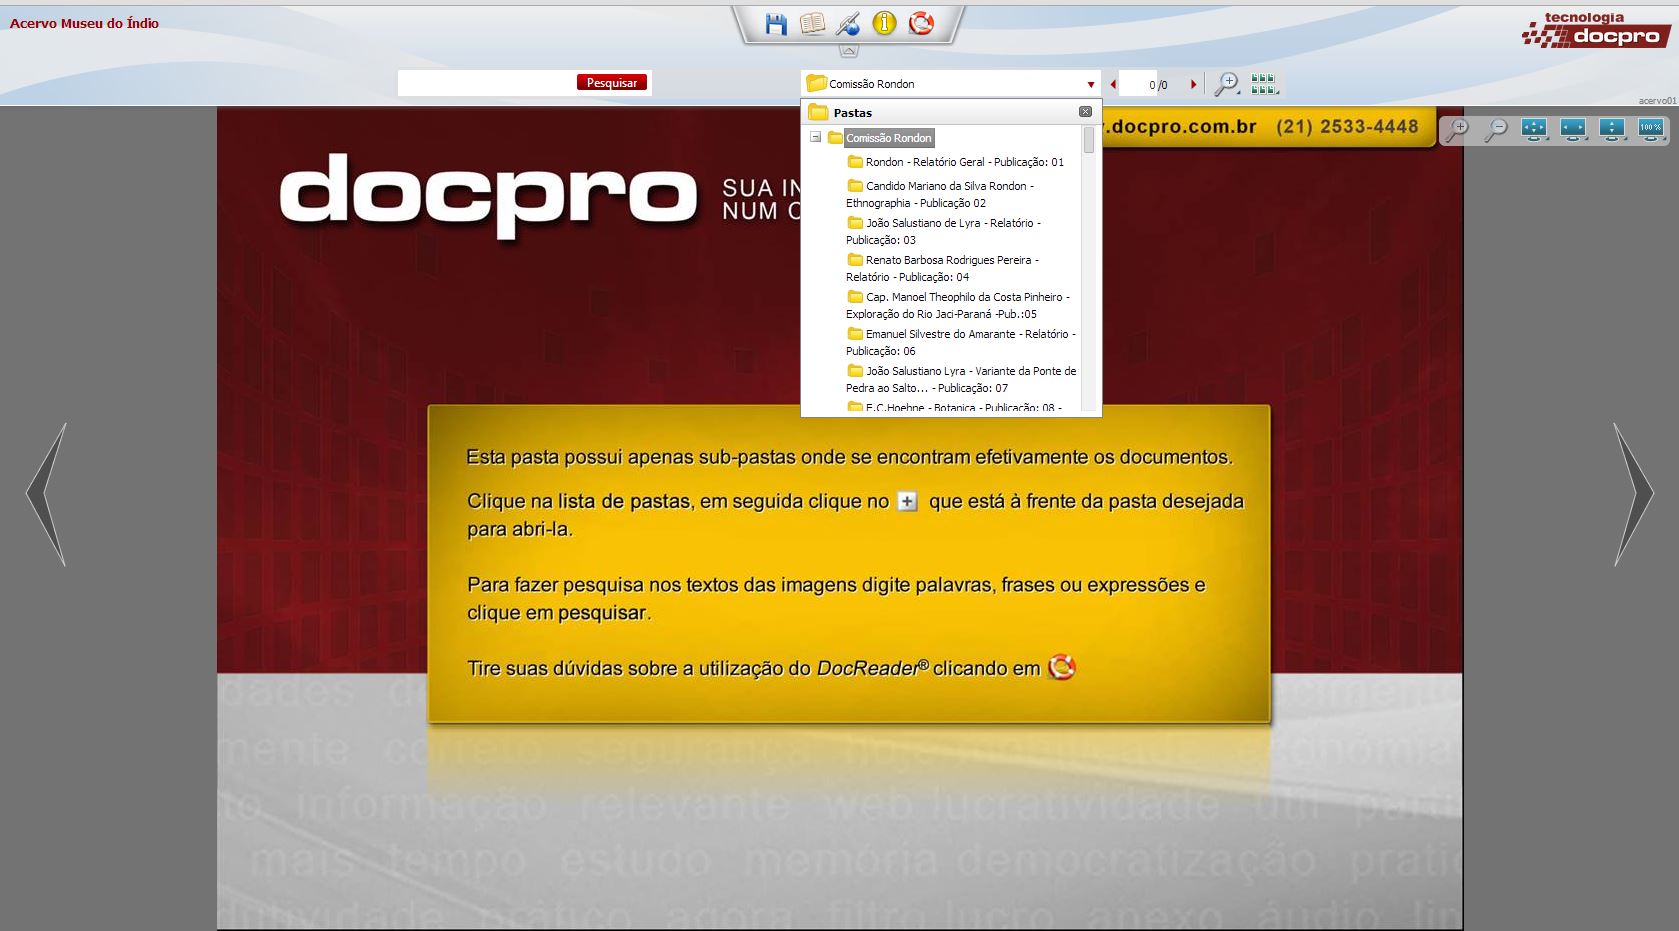The image size is (1679, 931).
Task: Collapse the top toolbar with the small arrow
Action: 848,50
